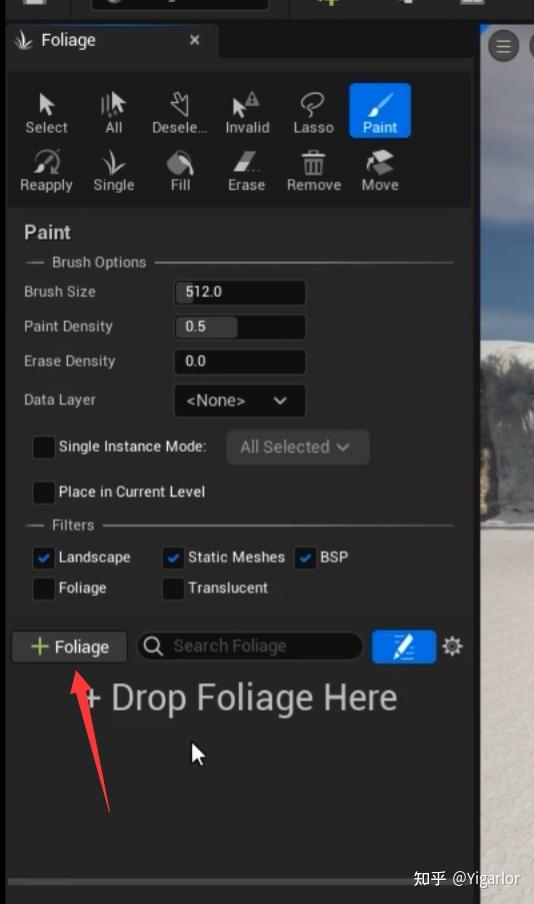The width and height of the screenshot is (534, 904).
Task: Choose the Select foliage tool
Action: (x=46, y=112)
